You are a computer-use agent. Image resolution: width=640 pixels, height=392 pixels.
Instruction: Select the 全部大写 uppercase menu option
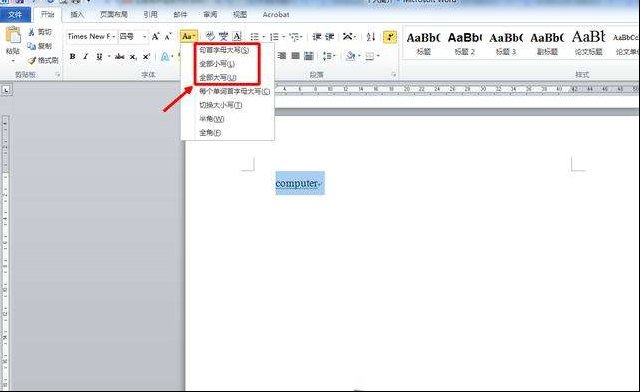coord(218,78)
